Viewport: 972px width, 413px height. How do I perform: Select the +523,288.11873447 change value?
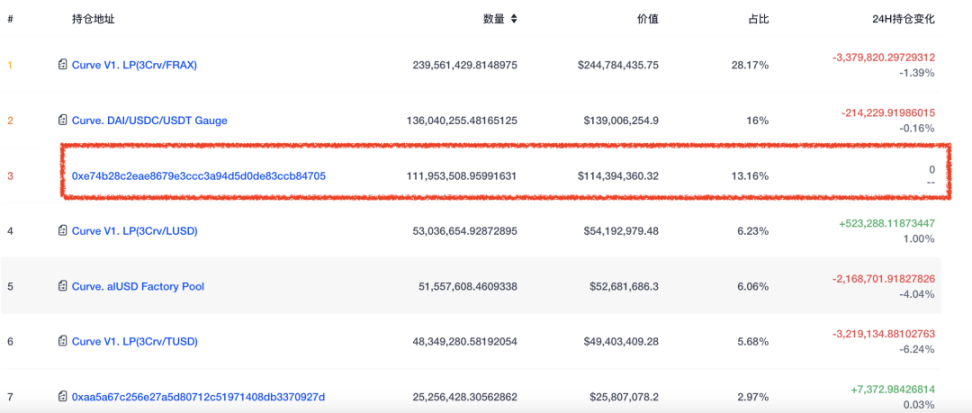887,223
